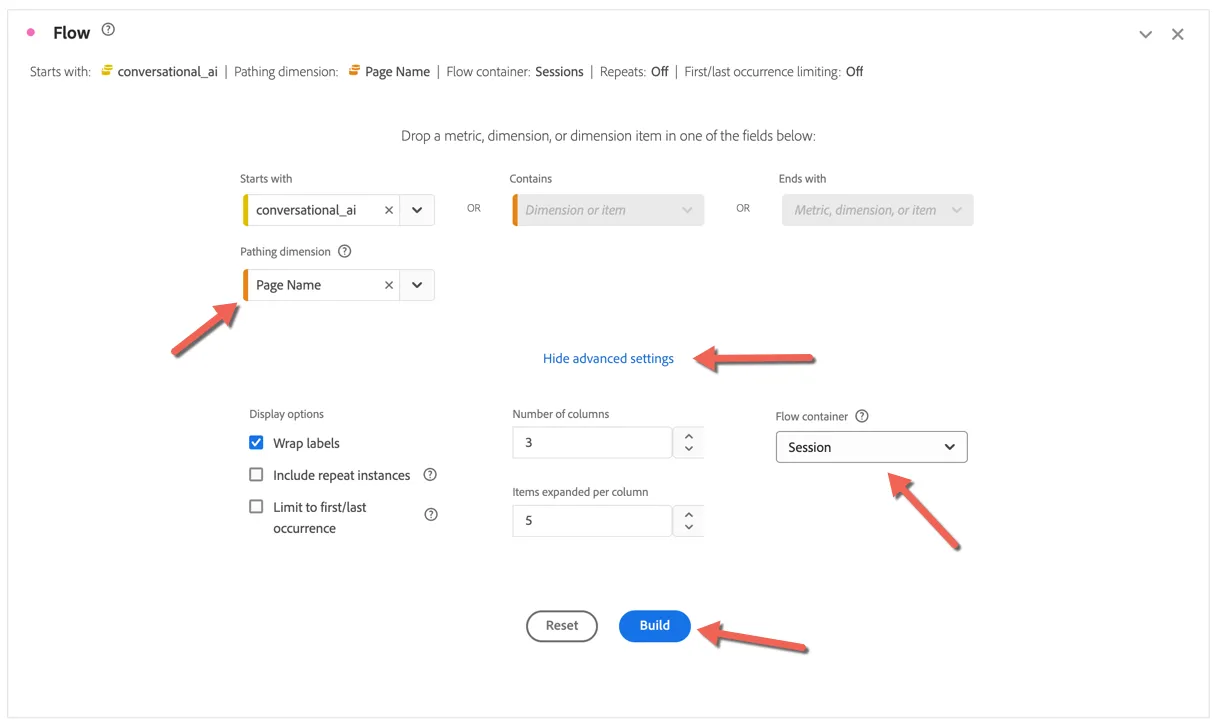The height and width of the screenshot is (728, 1220).
Task: Open the Starts with dropdown arrow
Action: coord(417,210)
